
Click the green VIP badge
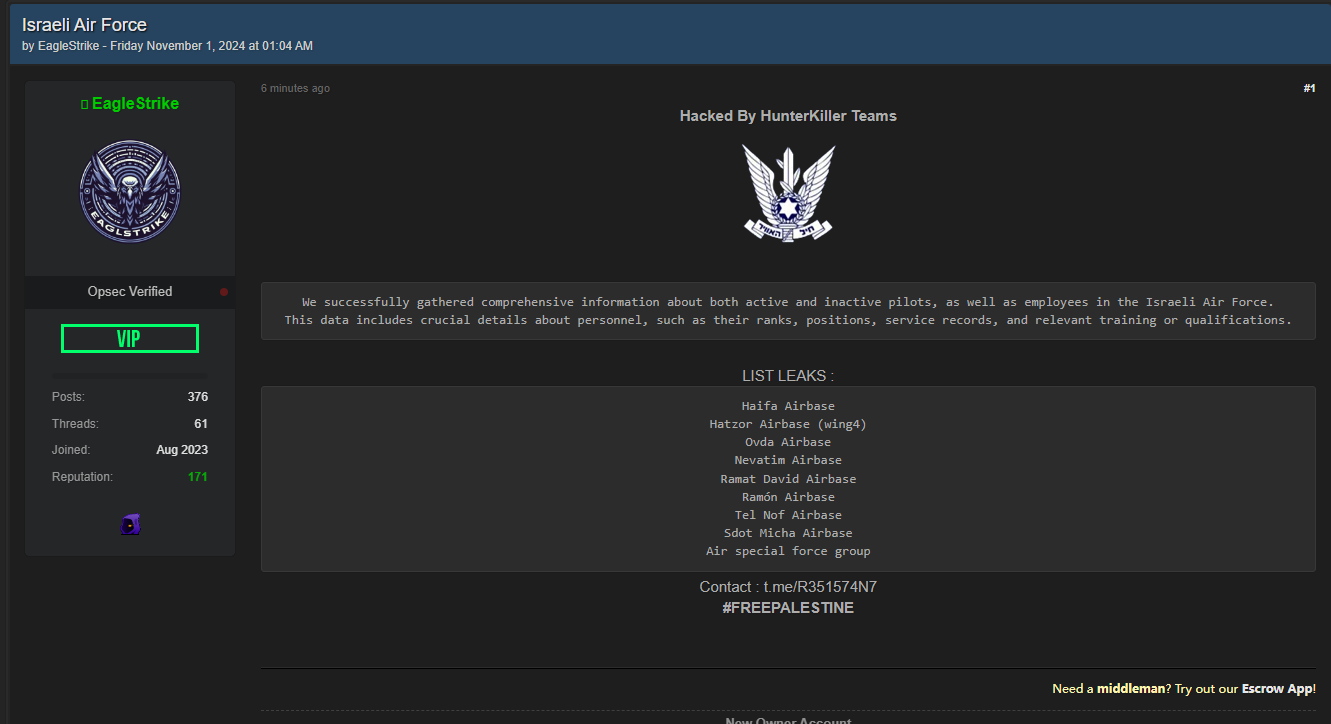click(x=130, y=339)
